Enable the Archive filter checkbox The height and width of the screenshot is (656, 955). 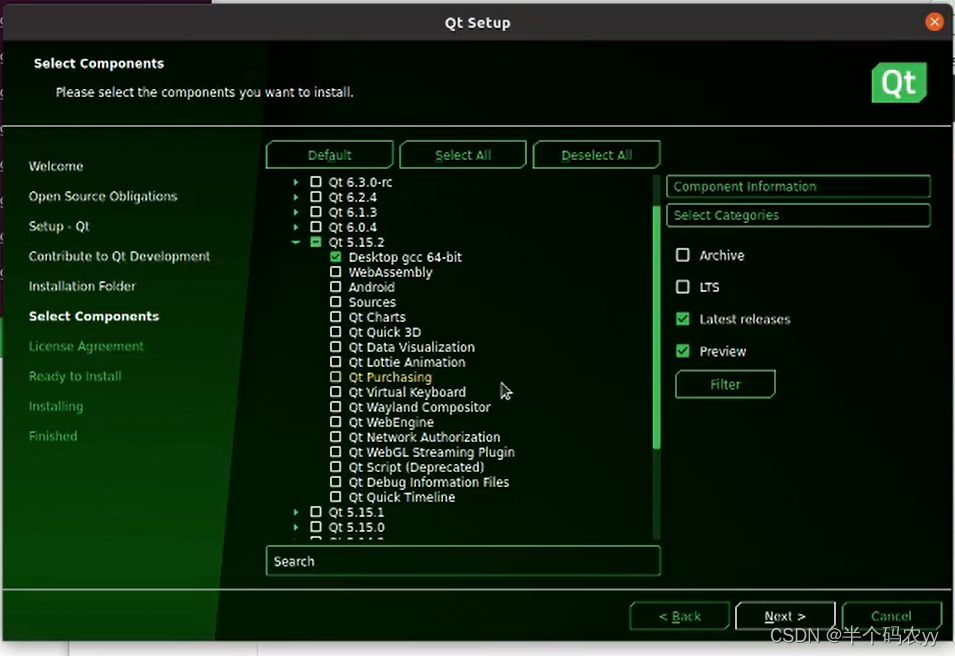pos(684,255)
